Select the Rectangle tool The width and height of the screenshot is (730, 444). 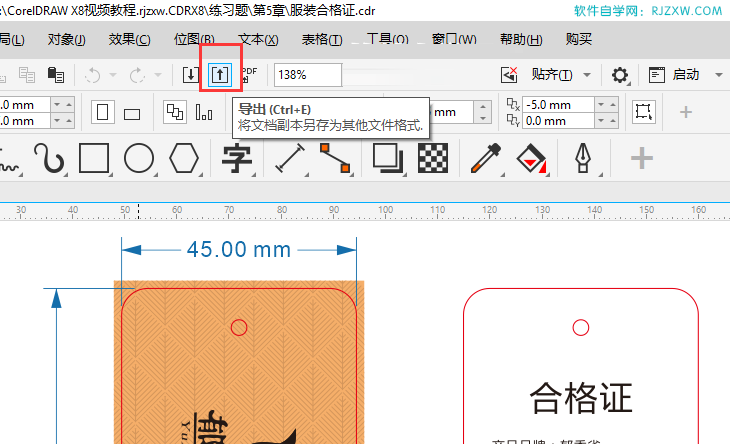click(94, 158)
